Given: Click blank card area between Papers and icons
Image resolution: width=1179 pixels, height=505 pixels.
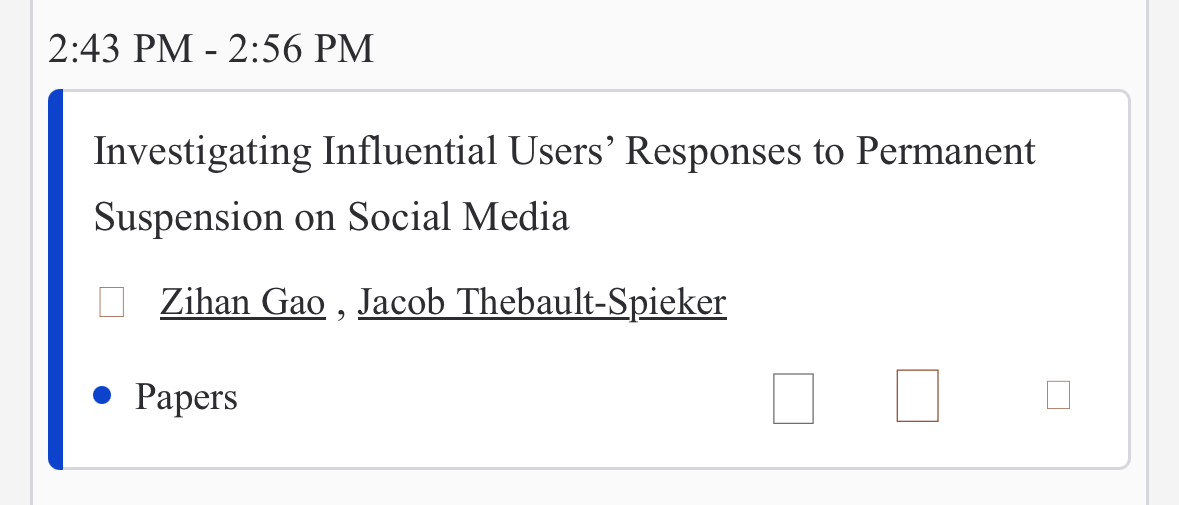Looking at the screenshot, I should pos(504,397).
